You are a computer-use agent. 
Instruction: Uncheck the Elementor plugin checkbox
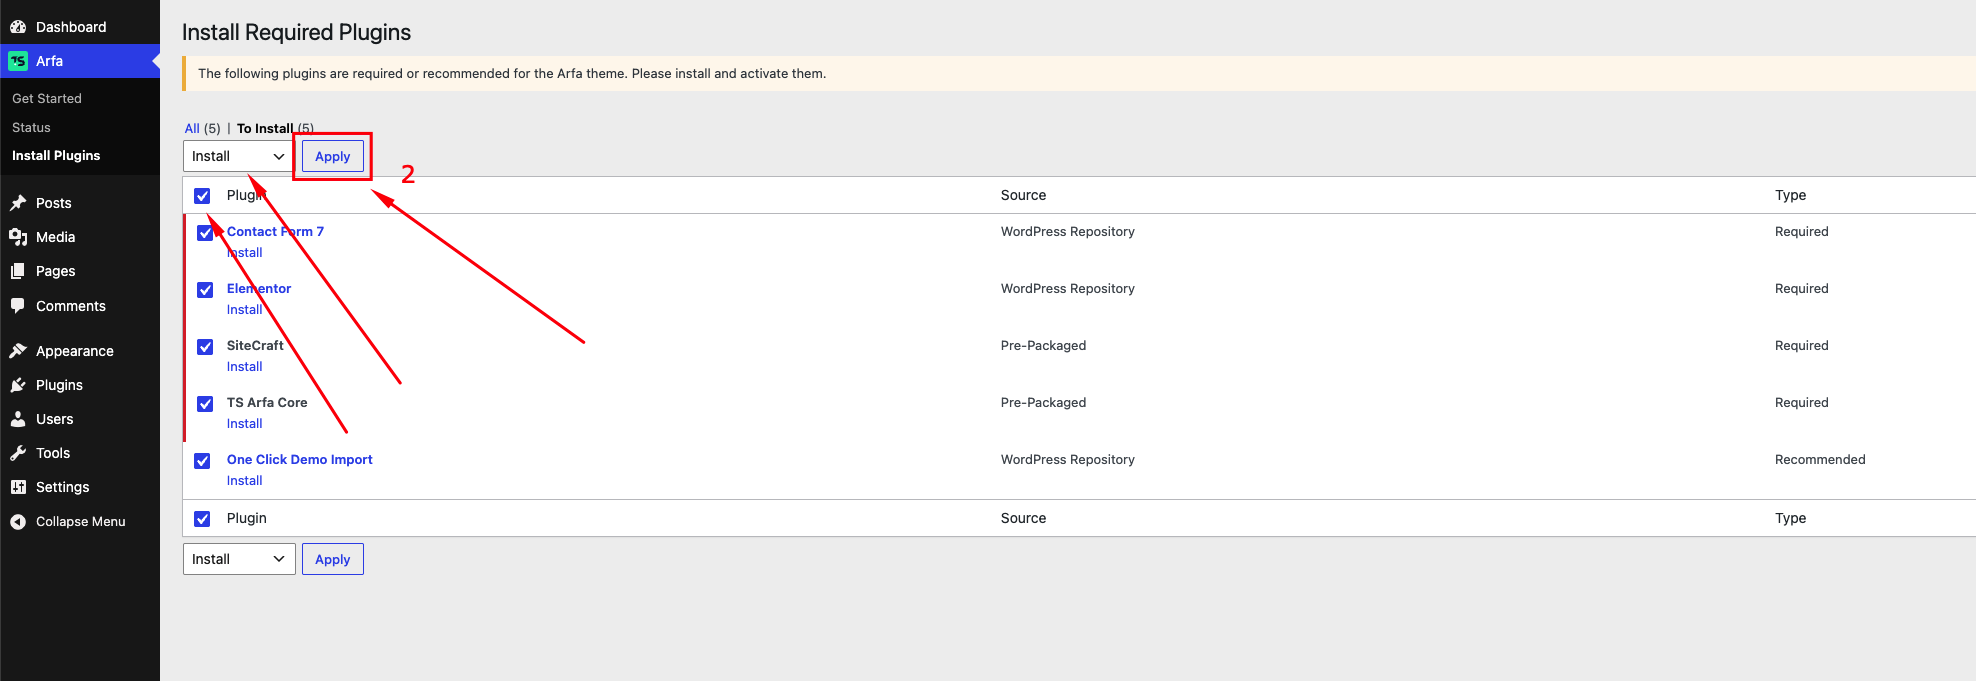click(x=205, y=290)
